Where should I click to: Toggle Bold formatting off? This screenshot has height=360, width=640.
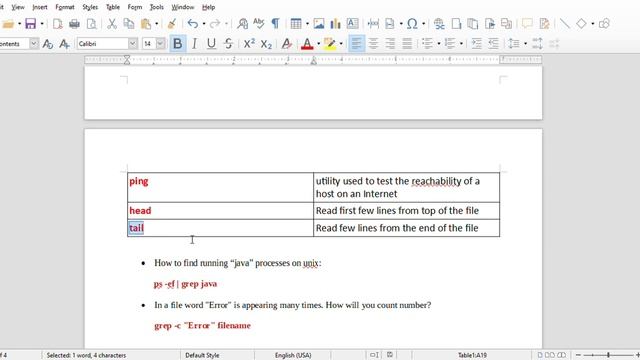coord(178,44)
